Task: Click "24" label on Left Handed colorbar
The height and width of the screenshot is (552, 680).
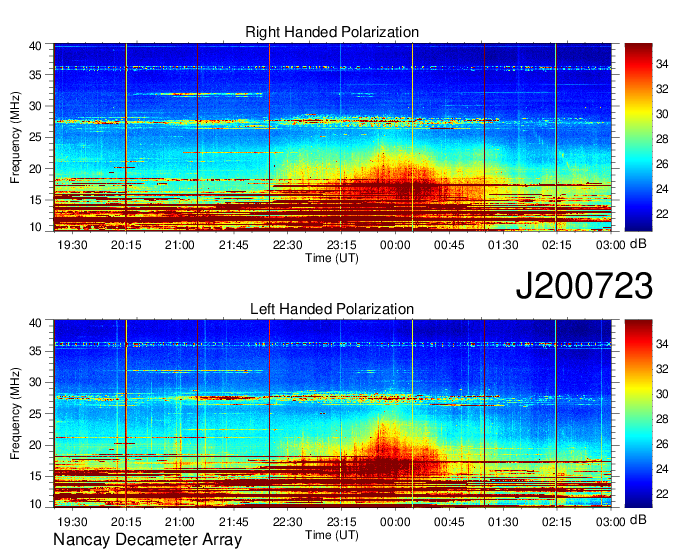Action: click(x=662, y=469)
